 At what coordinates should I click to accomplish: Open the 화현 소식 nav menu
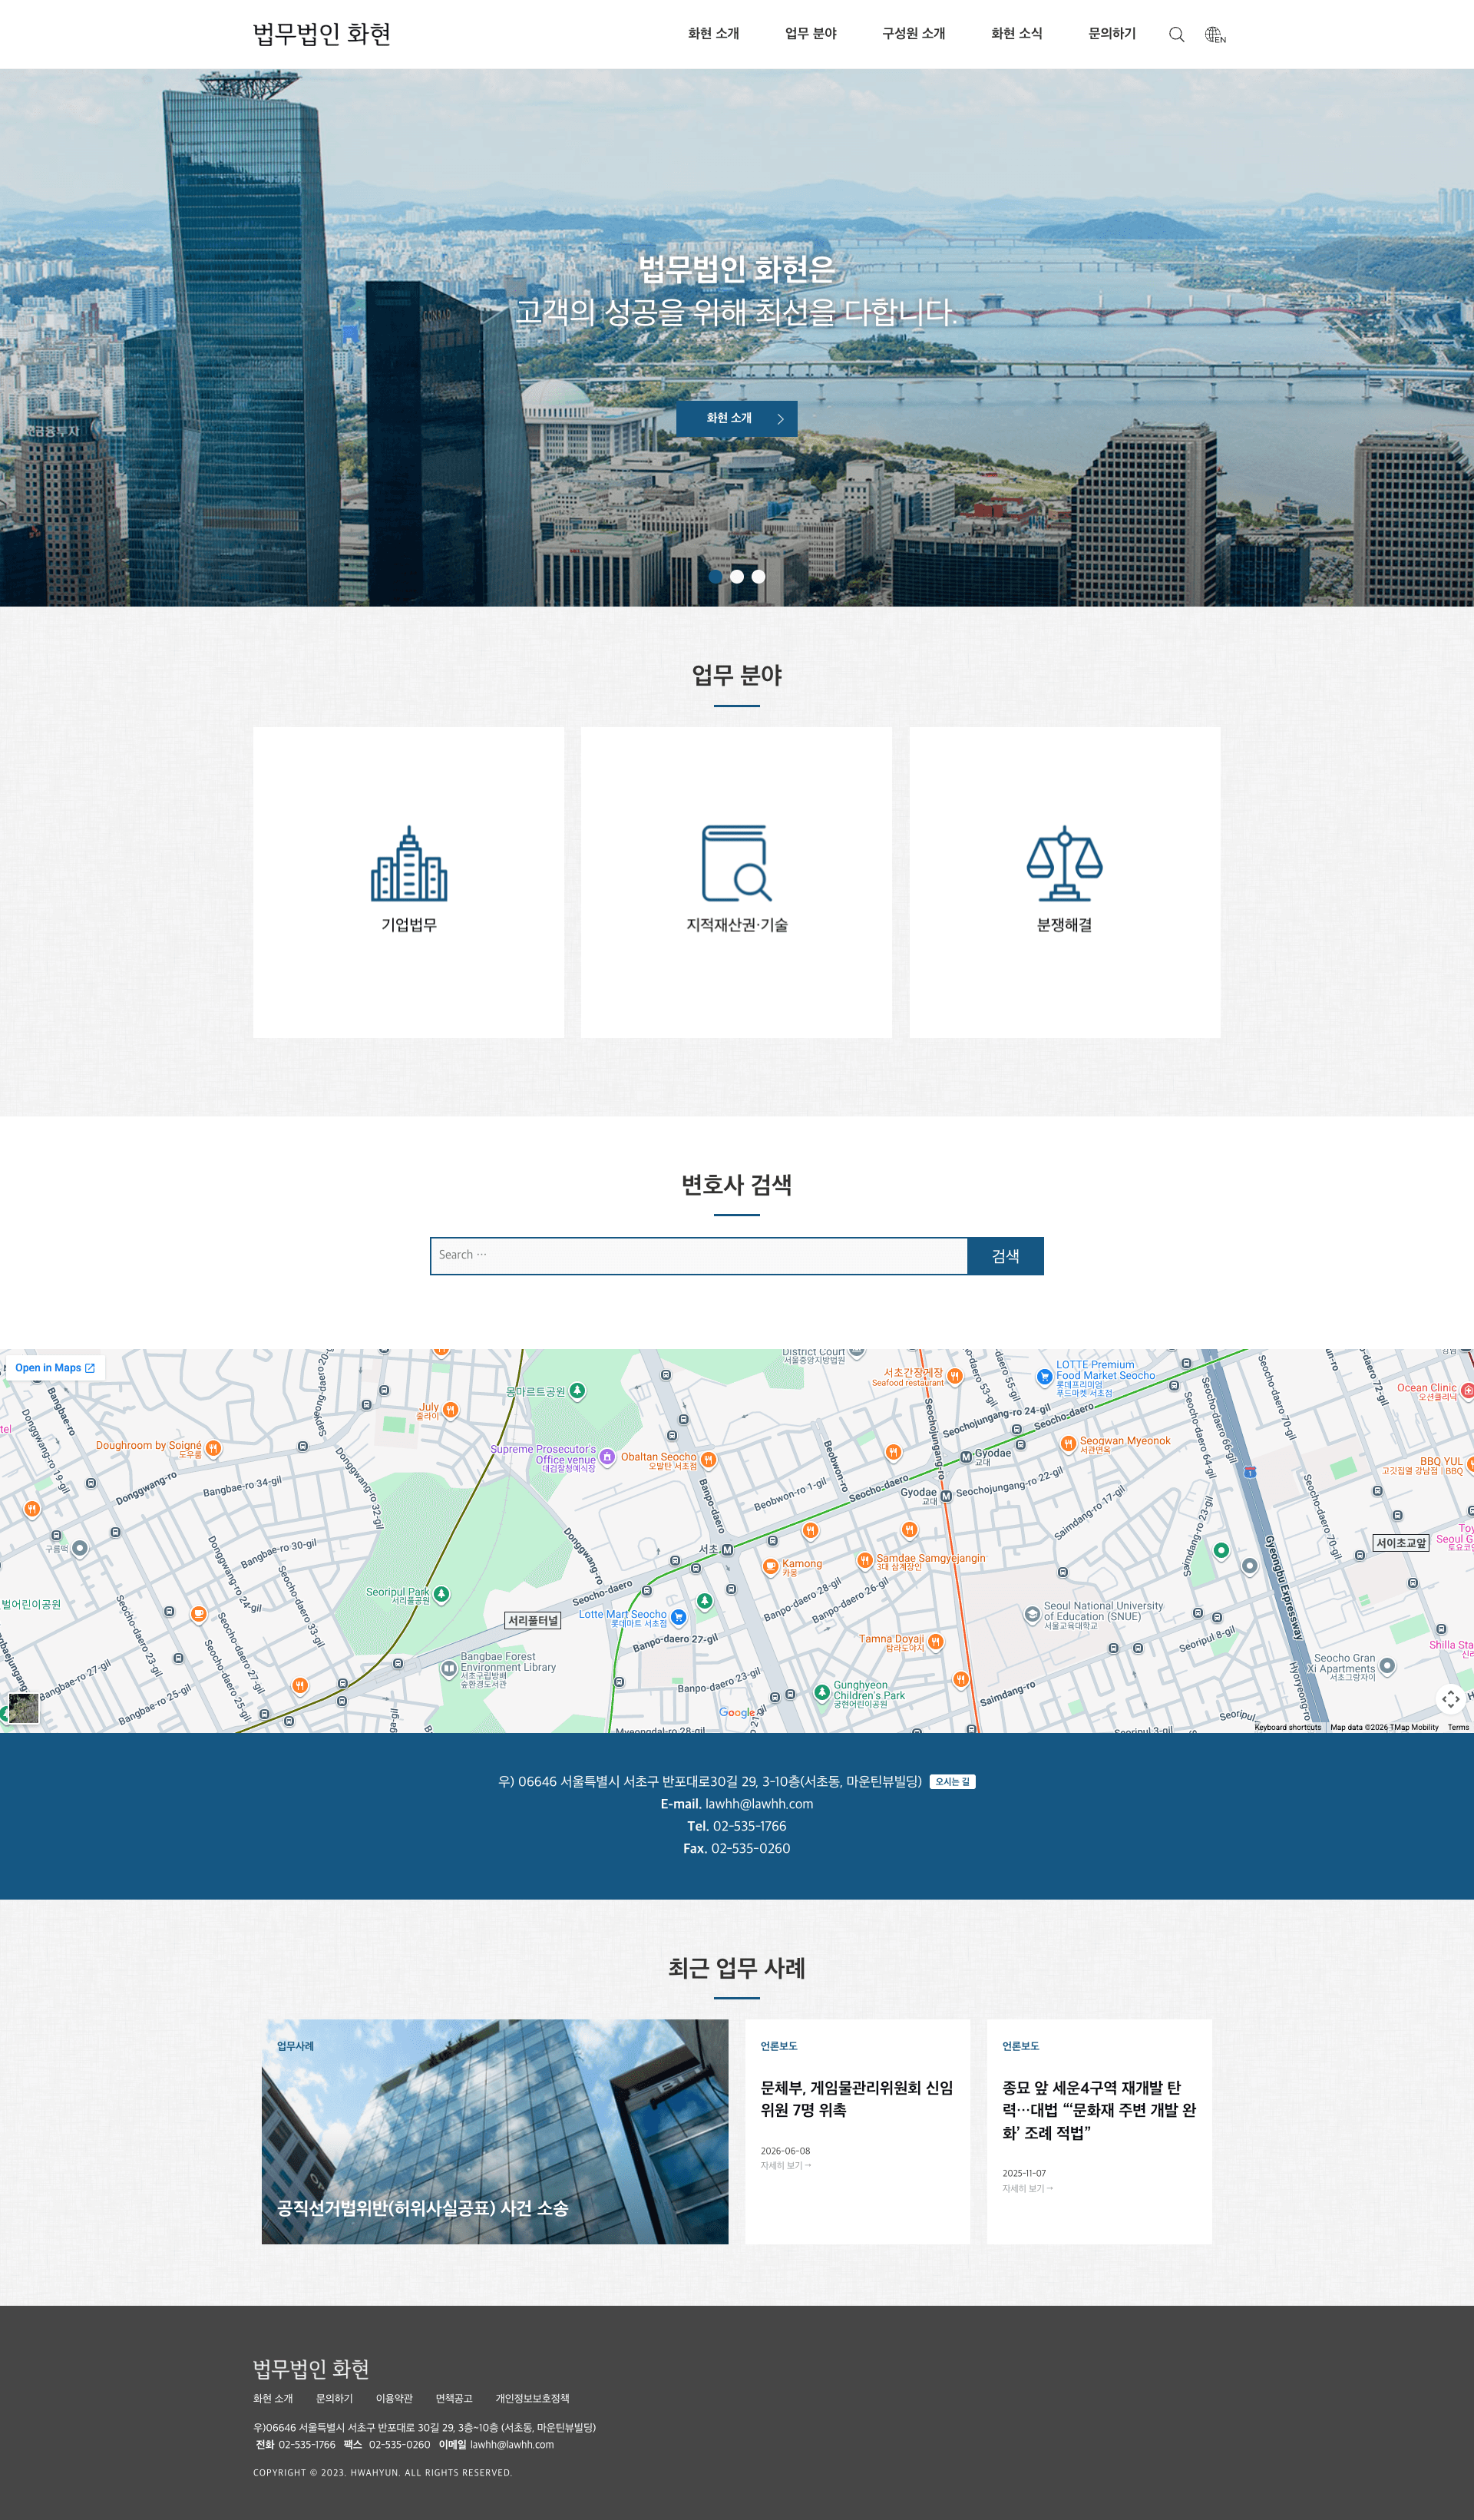click(1016, 33)
